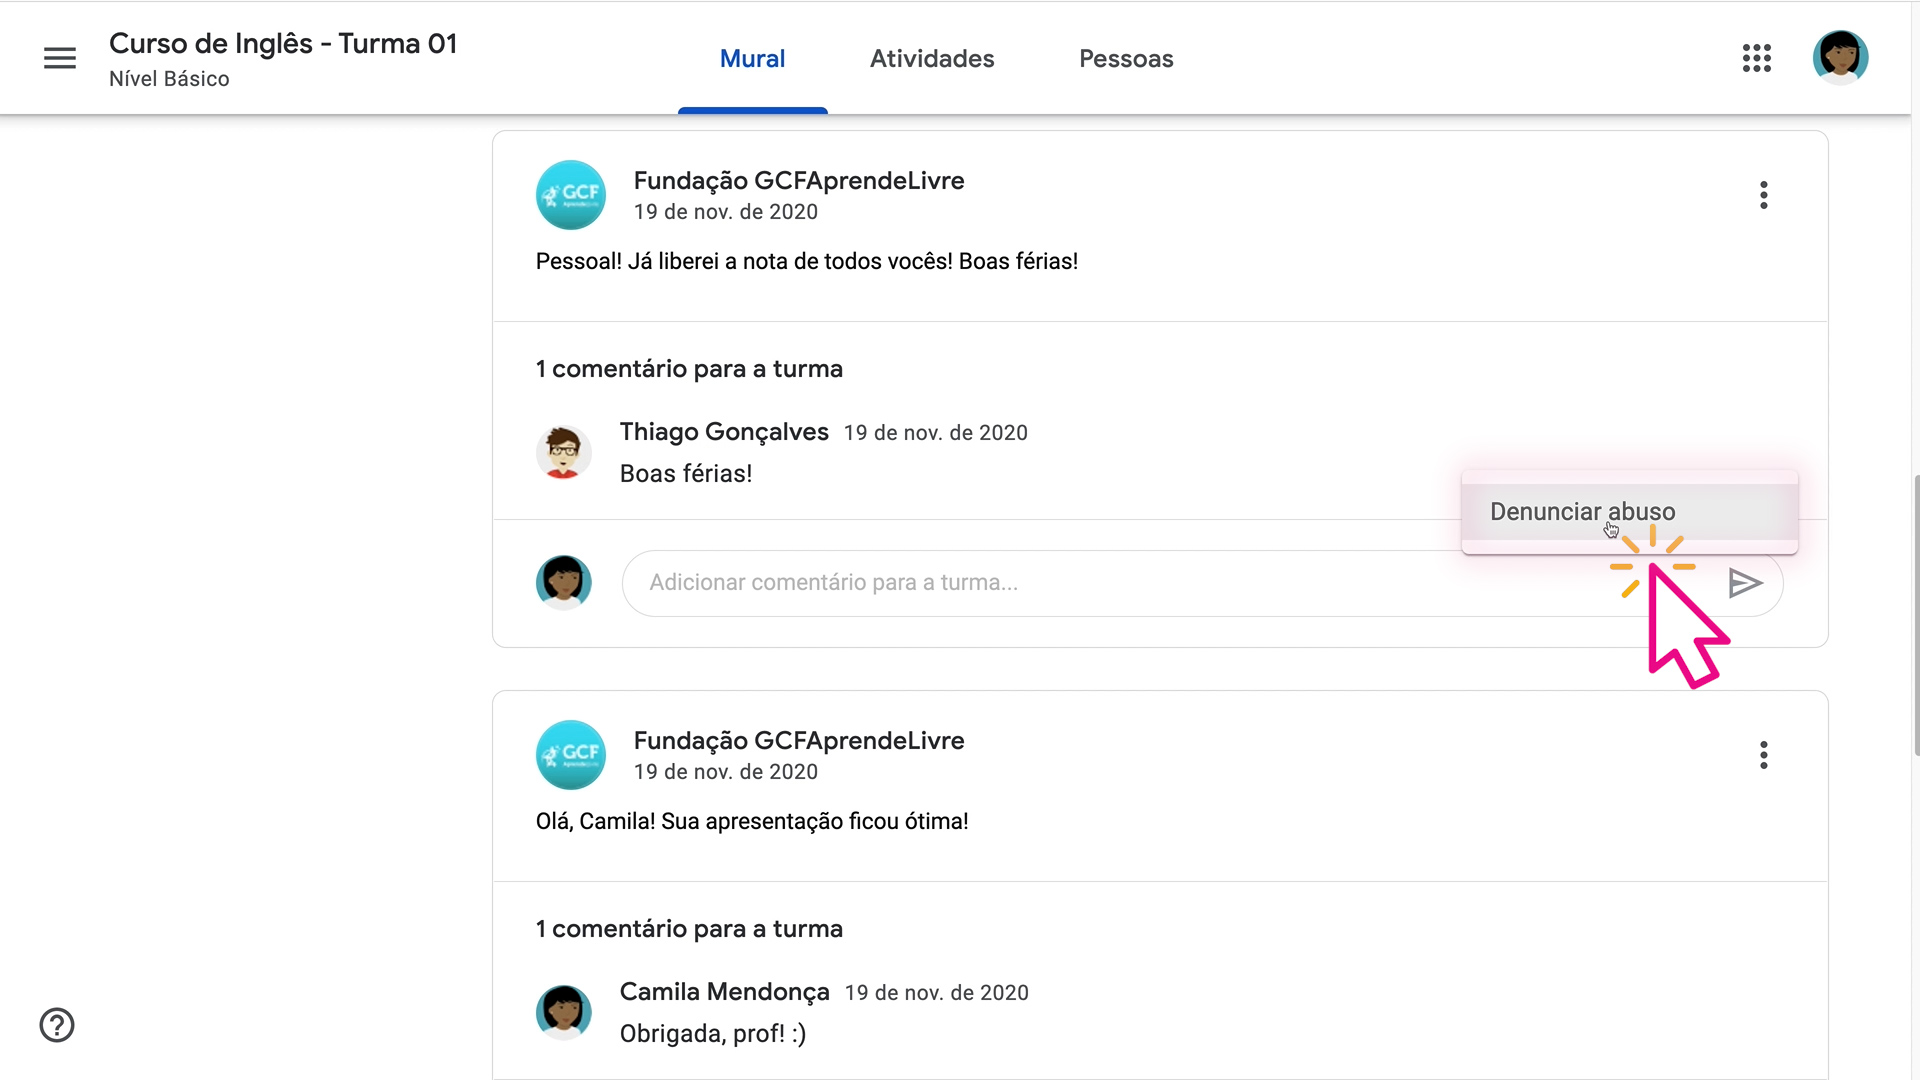Choose 'Denunciar abuso' from the menu
Image resolution: width=1920 pixels, height=1080 pixels.
click(x=1582, y=511)
